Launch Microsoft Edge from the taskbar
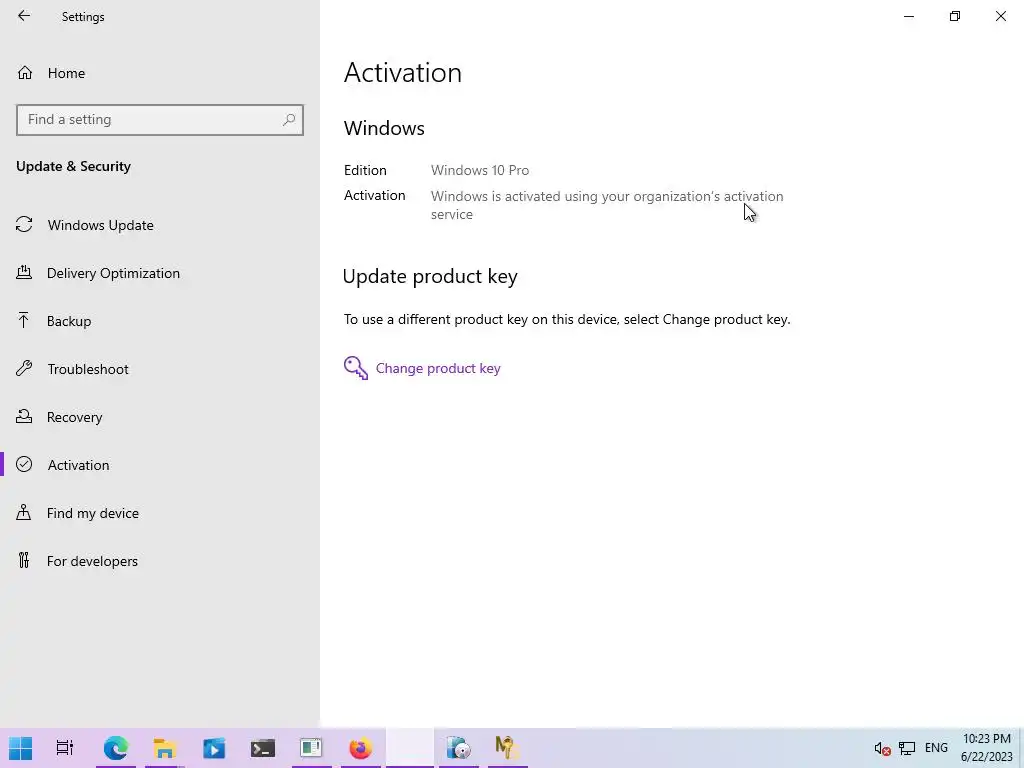The image size is (1024, 768). (x=116, y=748)
